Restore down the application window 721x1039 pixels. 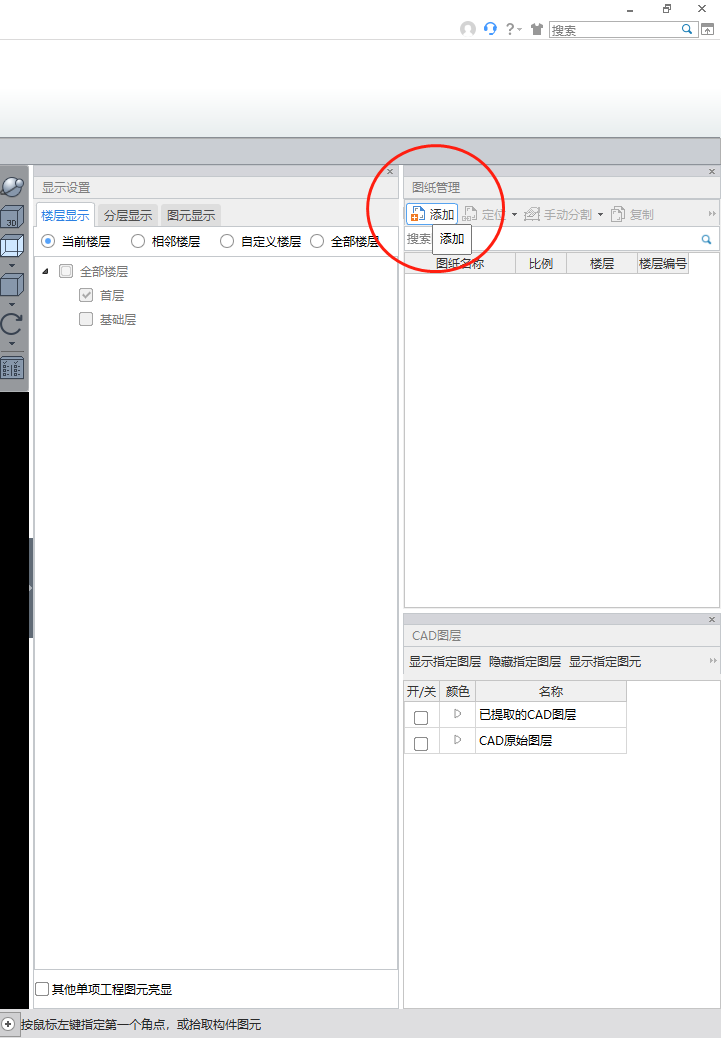click(667, 9)
